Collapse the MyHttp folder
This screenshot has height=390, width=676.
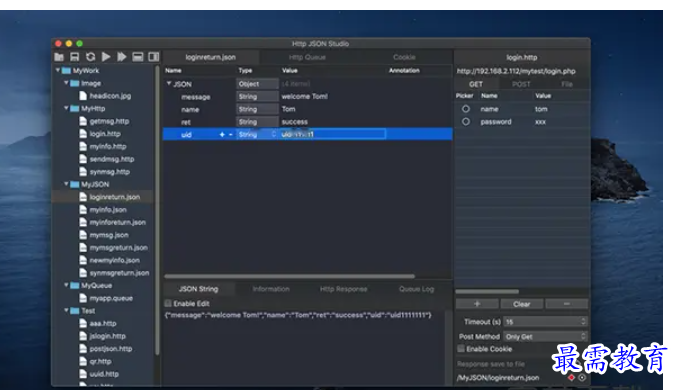click(x=66, y=108)
